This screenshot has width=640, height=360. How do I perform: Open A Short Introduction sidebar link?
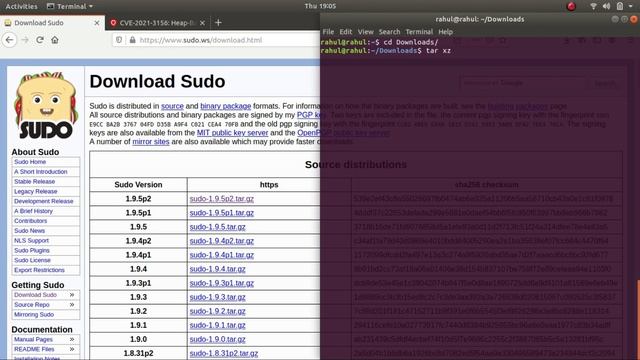click(41, 172)
